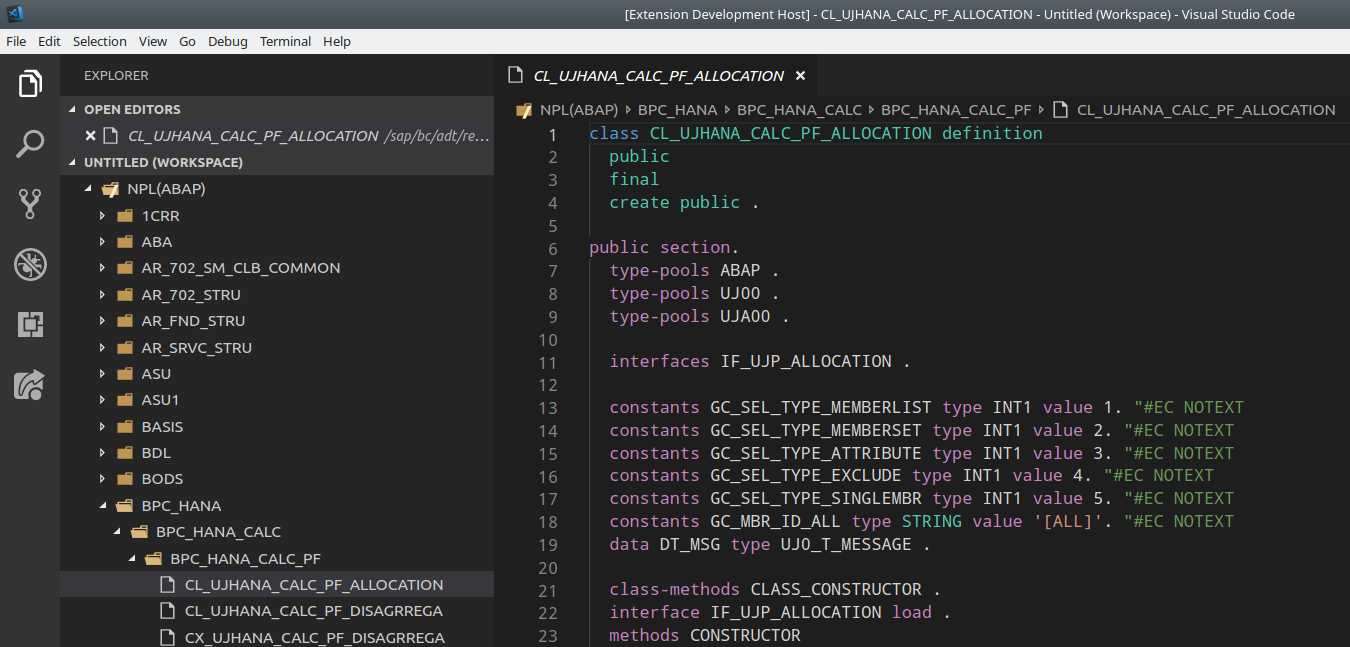Open the Debug view icon

(30, 264)
